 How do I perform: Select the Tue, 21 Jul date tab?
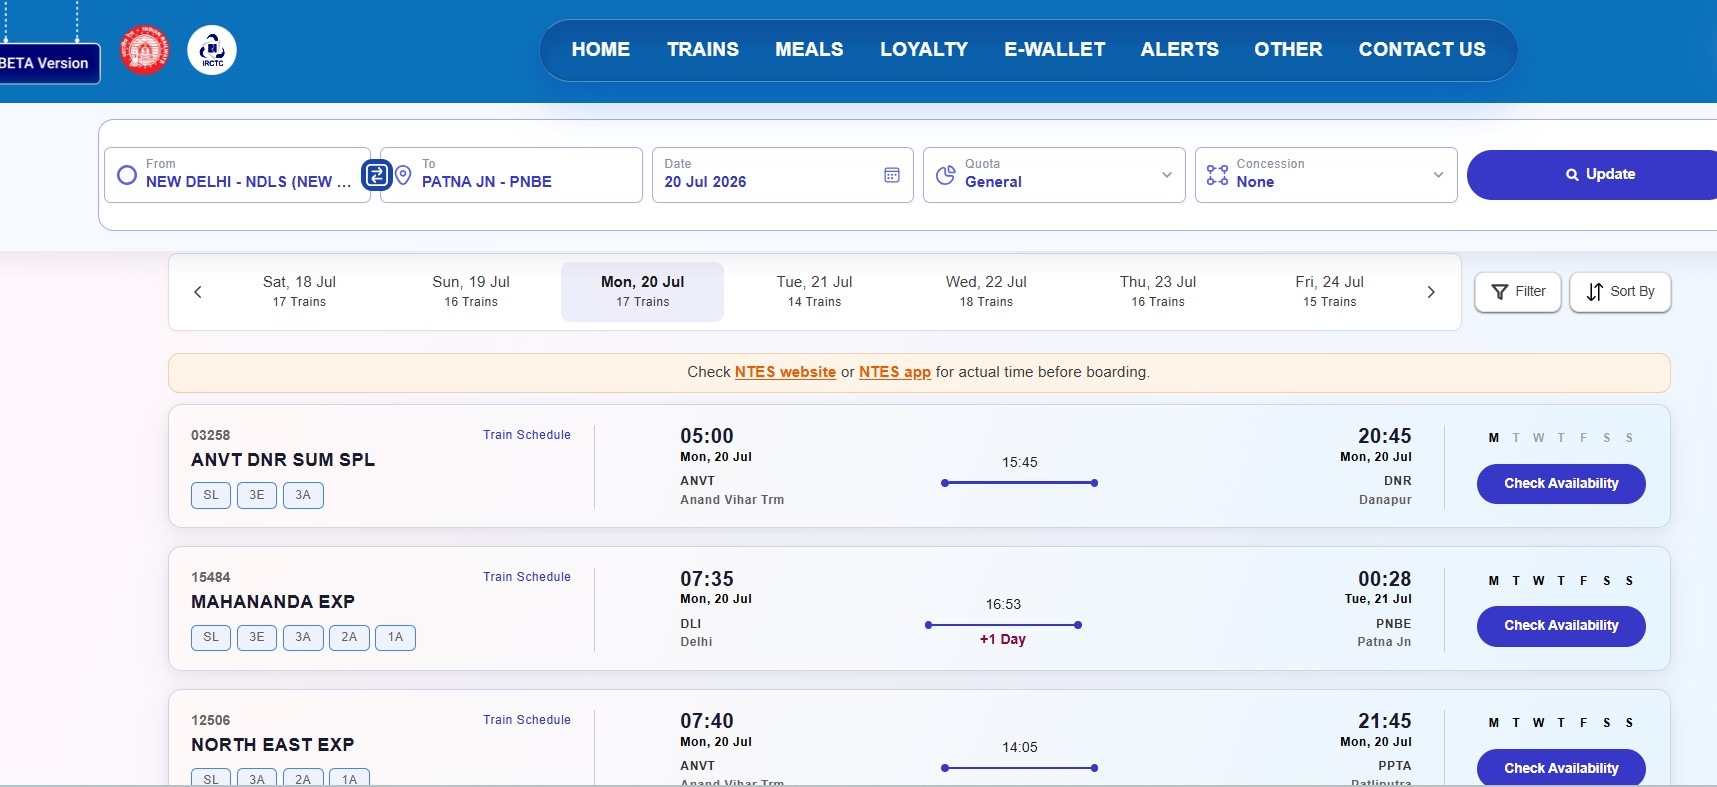click(x=815, y=292)
